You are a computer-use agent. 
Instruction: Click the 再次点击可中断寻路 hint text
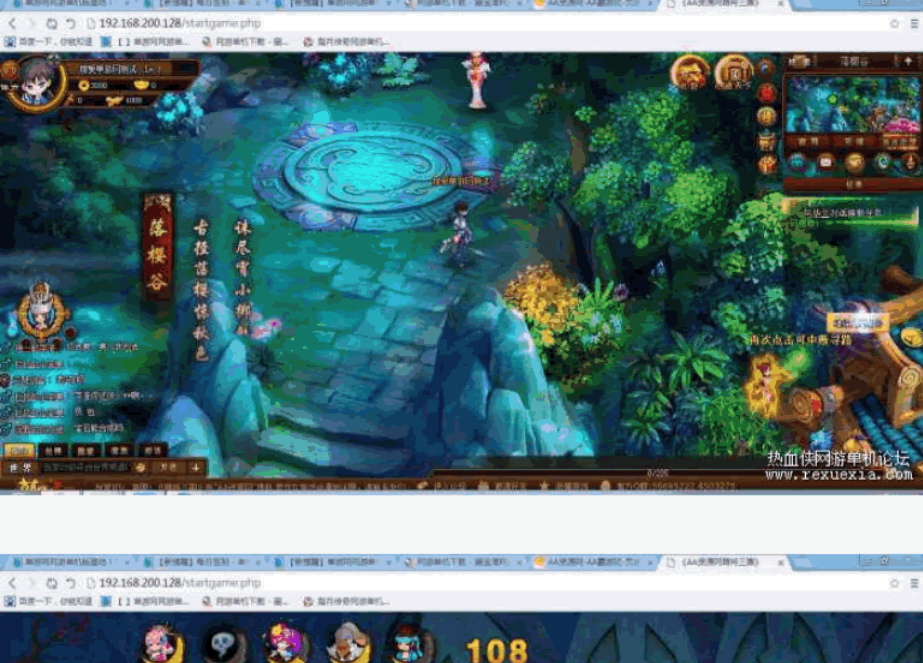(x=801, y=340)
